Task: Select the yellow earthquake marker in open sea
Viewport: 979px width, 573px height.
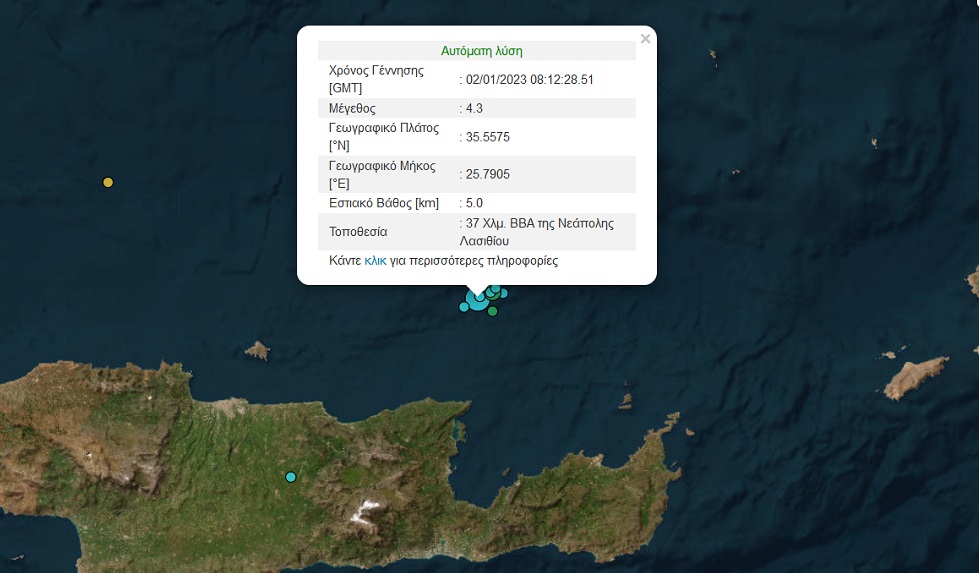Action: click(108, 182)
